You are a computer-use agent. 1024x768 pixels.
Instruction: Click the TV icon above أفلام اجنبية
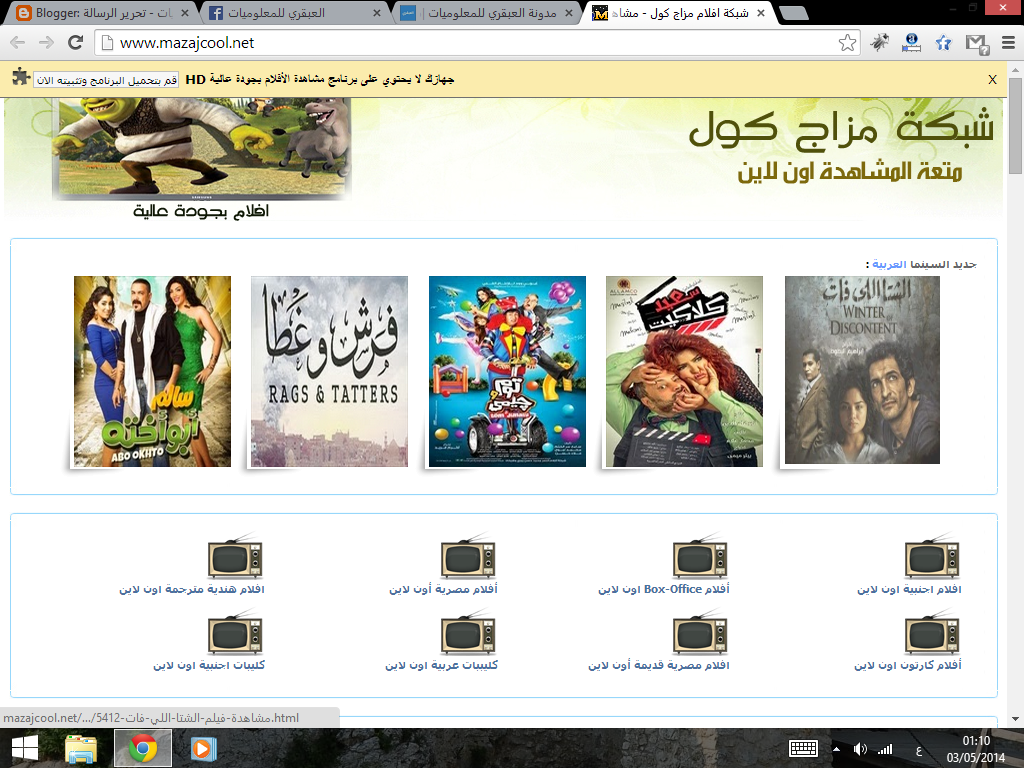point(932,556)
